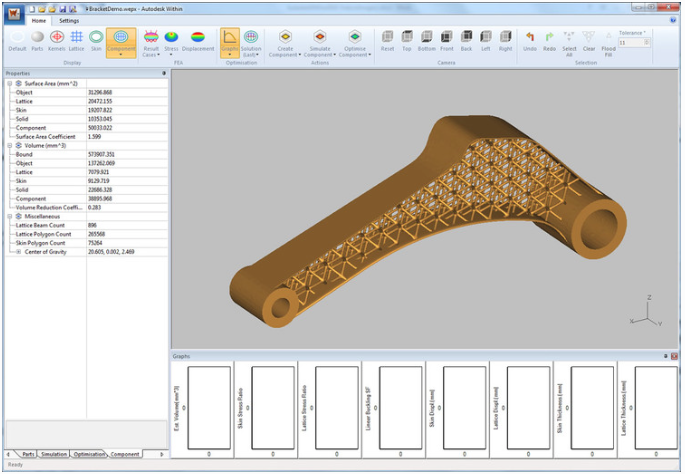Collapse the Surface Area property group

coord(8,83)
